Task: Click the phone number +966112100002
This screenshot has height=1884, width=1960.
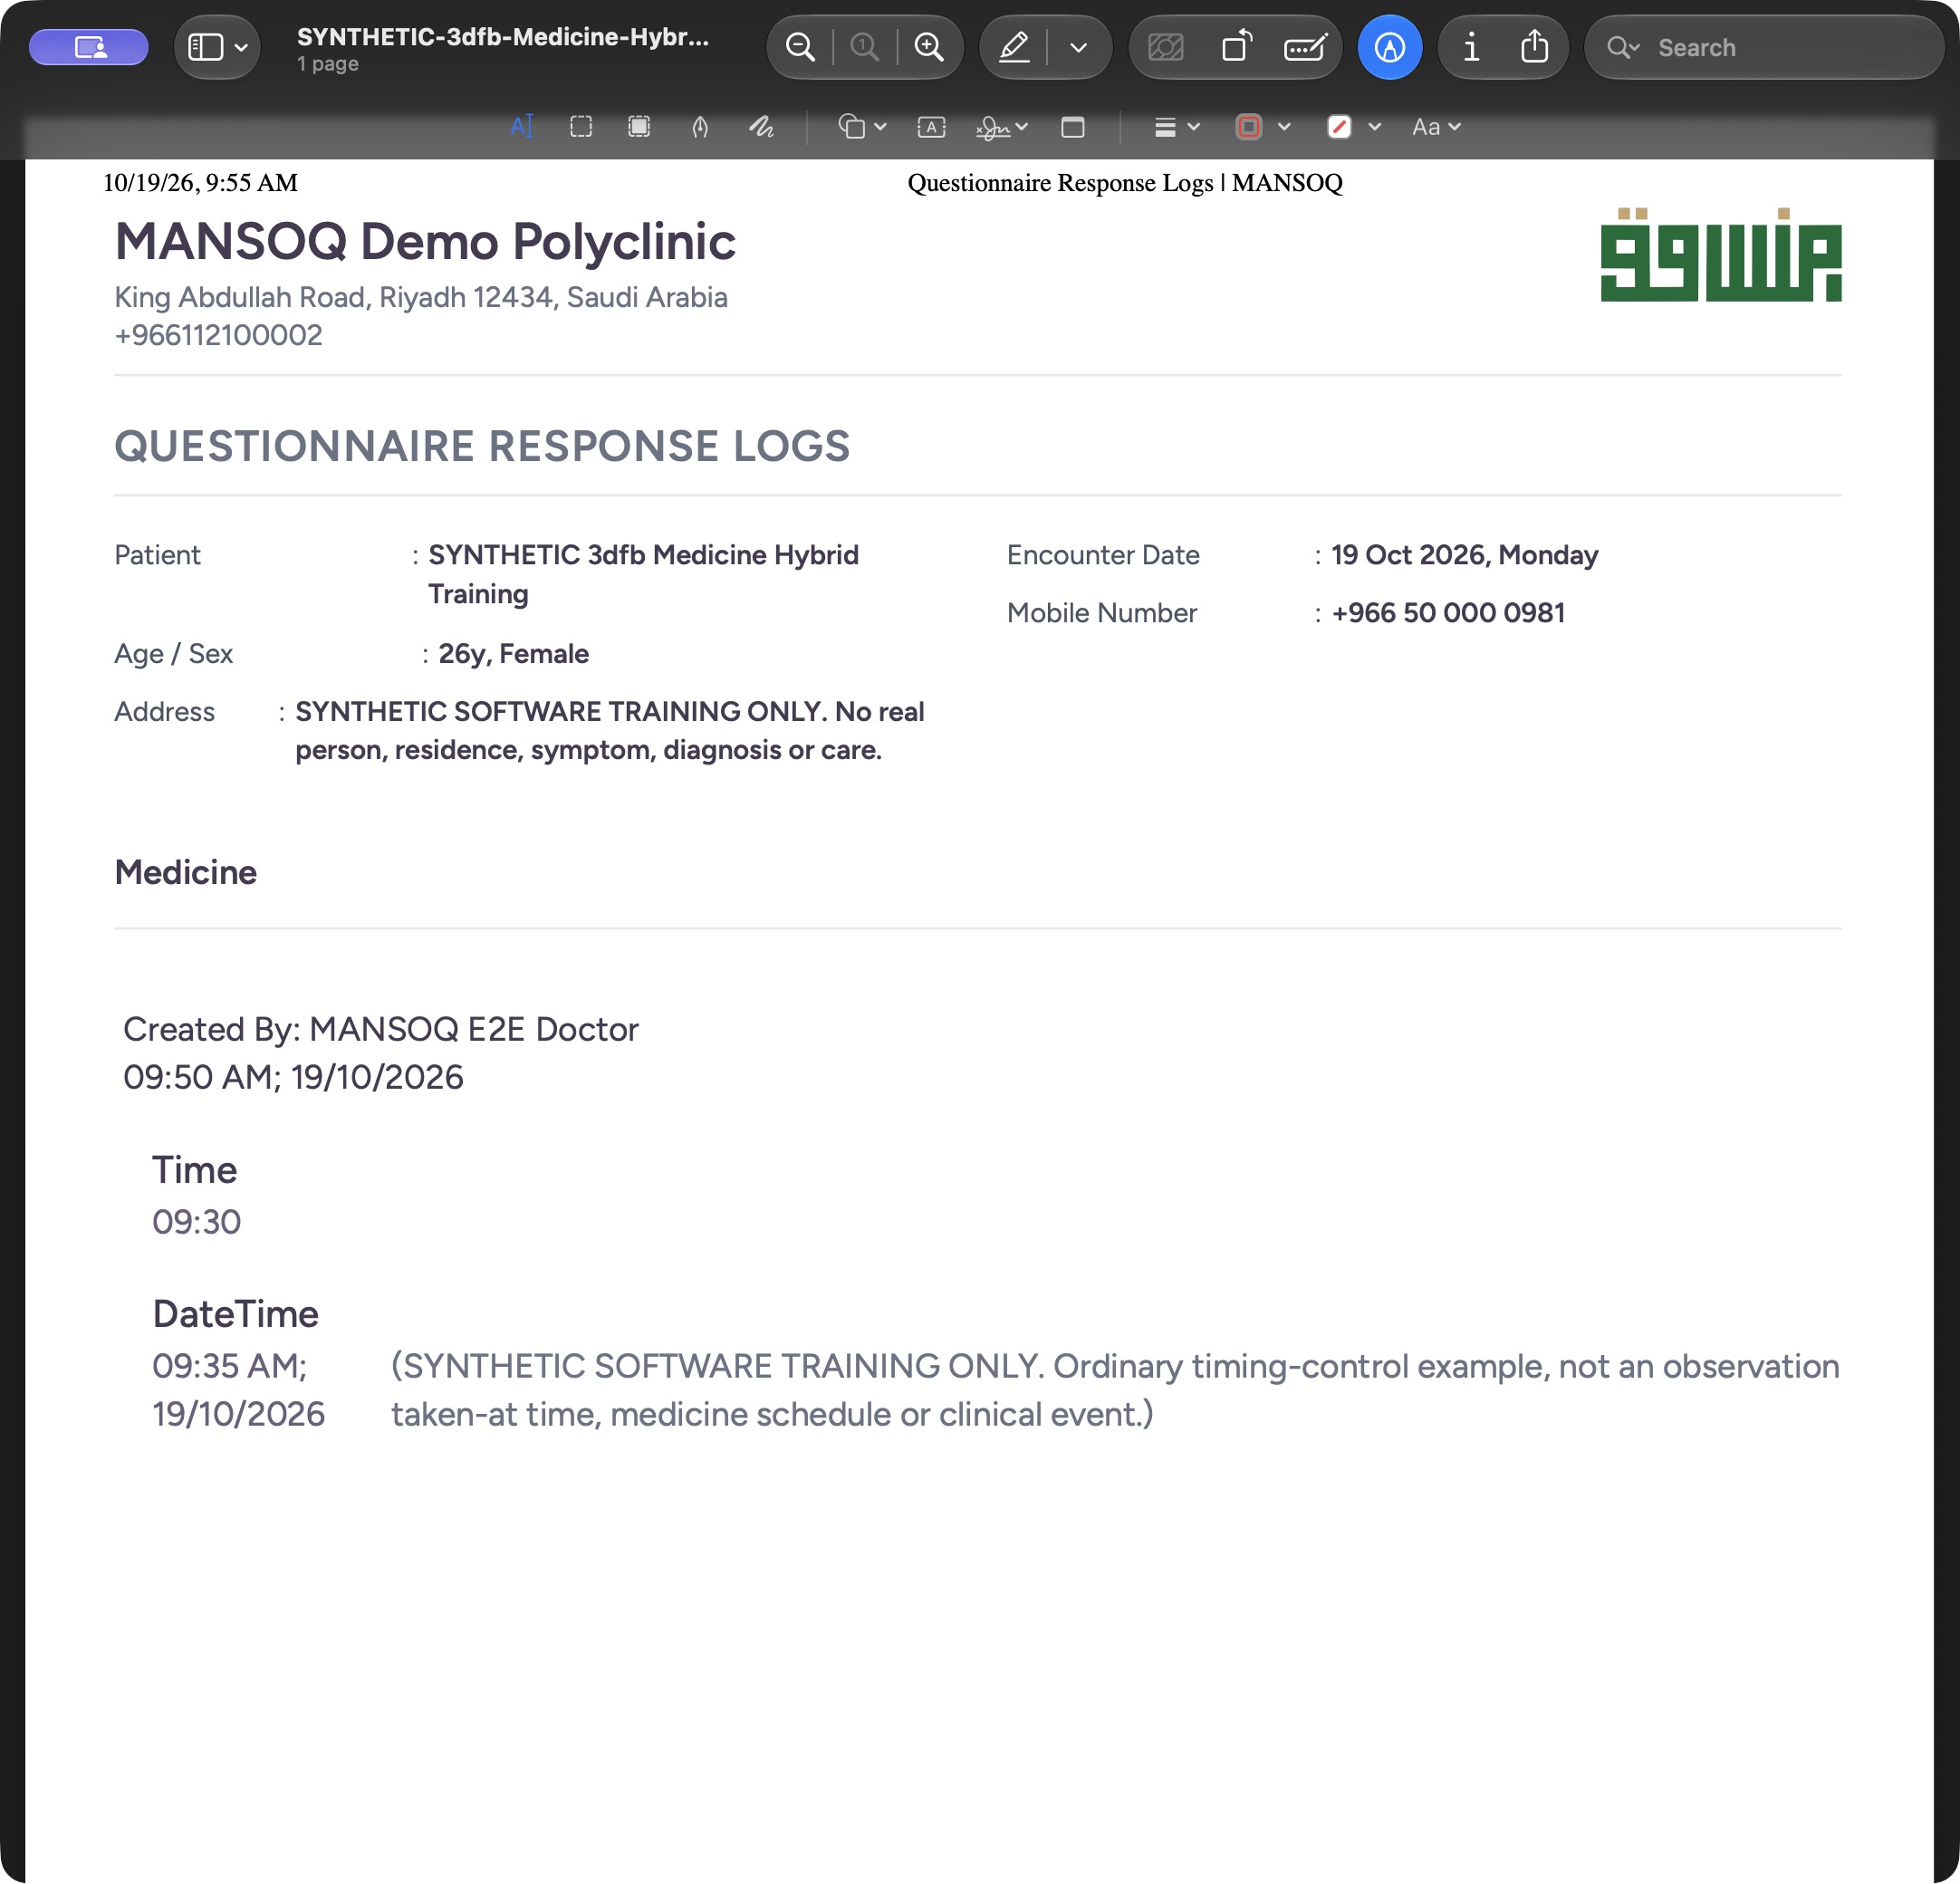Action: coord(219,335)
